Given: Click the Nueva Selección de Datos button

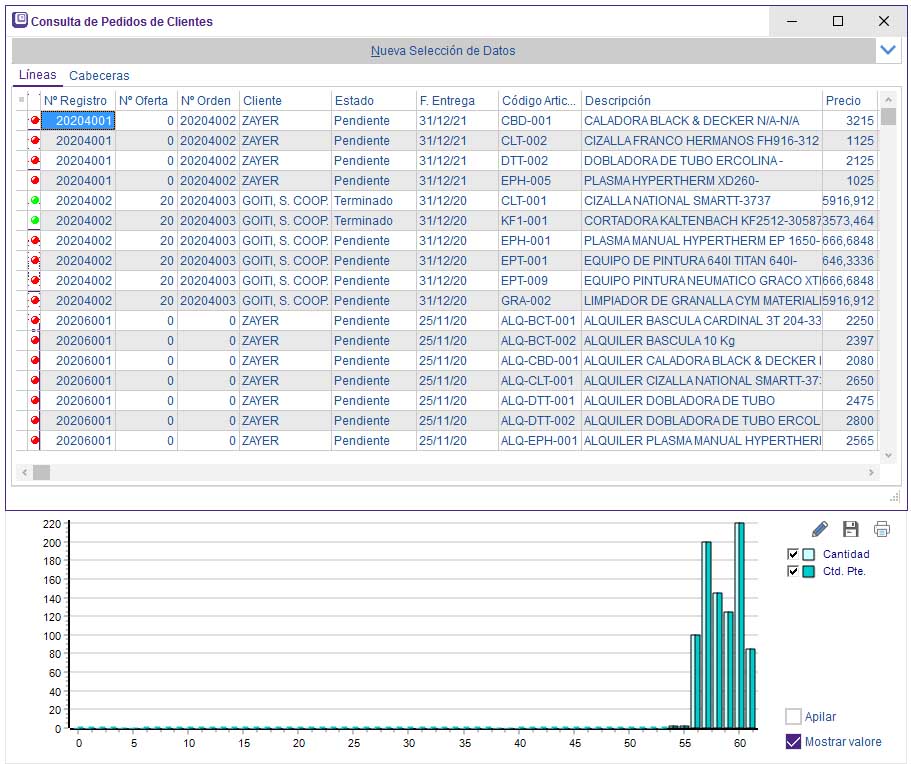Looking at the screenshot, I should 443,50.
